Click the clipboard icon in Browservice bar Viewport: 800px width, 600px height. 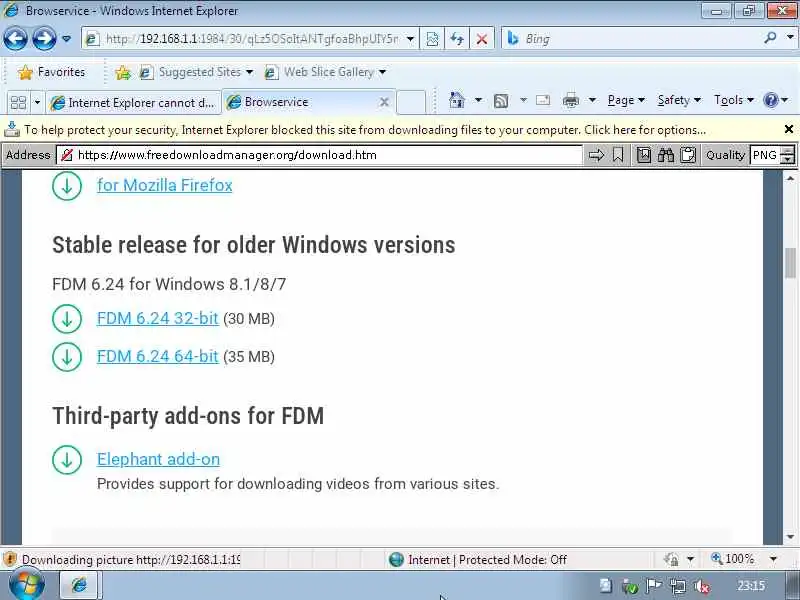click(x=688, y=155)
